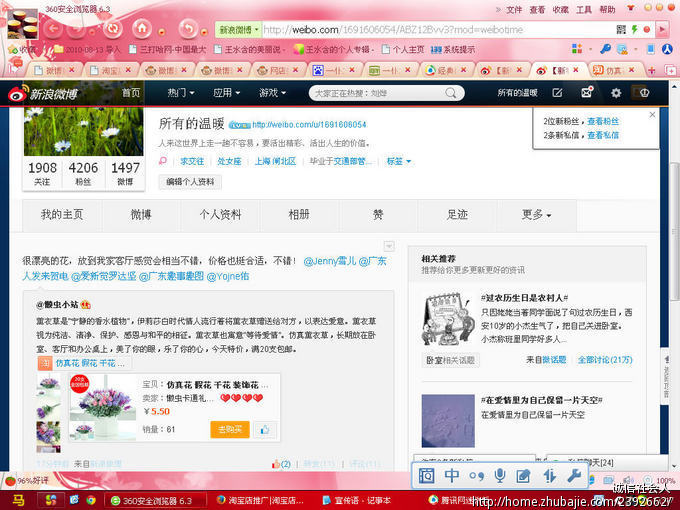Click the Weibo search magnifier icon

pos(451,93)
